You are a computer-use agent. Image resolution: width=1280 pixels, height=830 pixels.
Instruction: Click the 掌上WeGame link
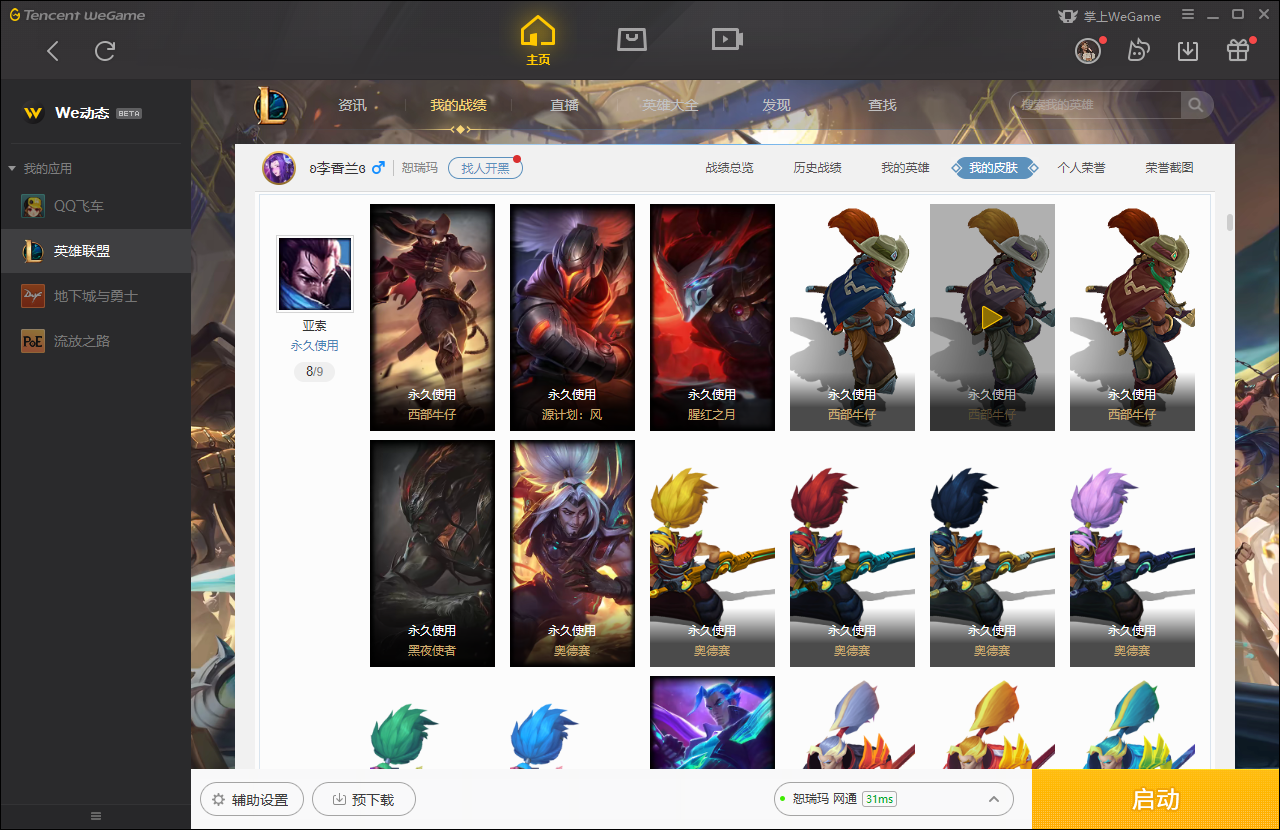[1123, 16]
